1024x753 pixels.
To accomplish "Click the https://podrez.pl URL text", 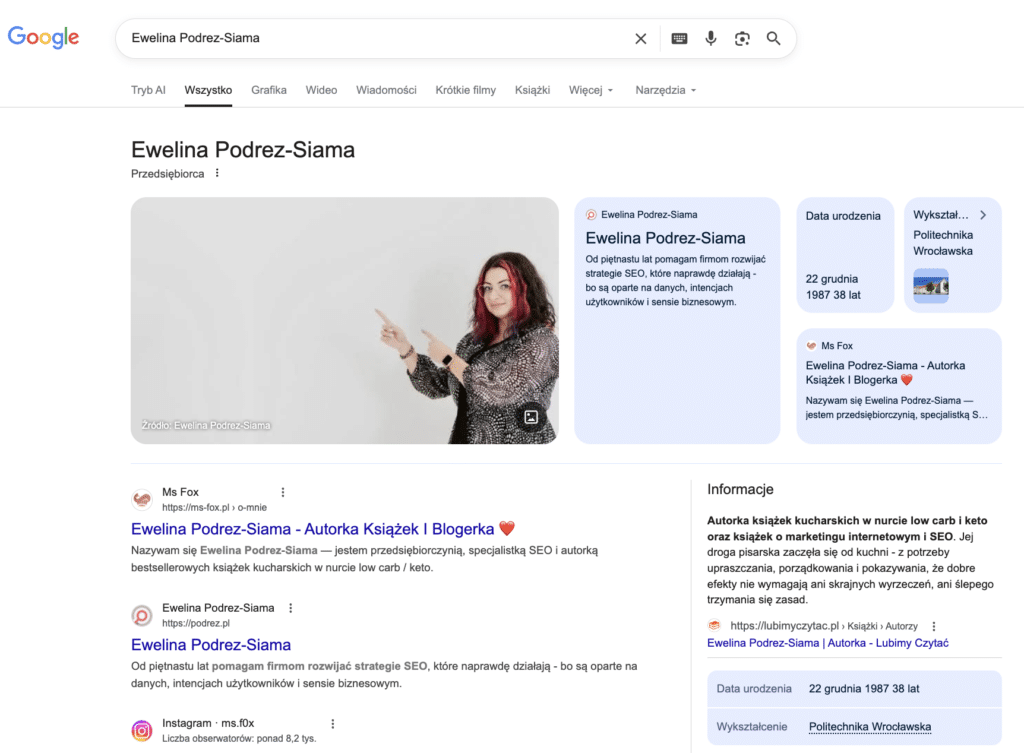I will pos(196,623).
